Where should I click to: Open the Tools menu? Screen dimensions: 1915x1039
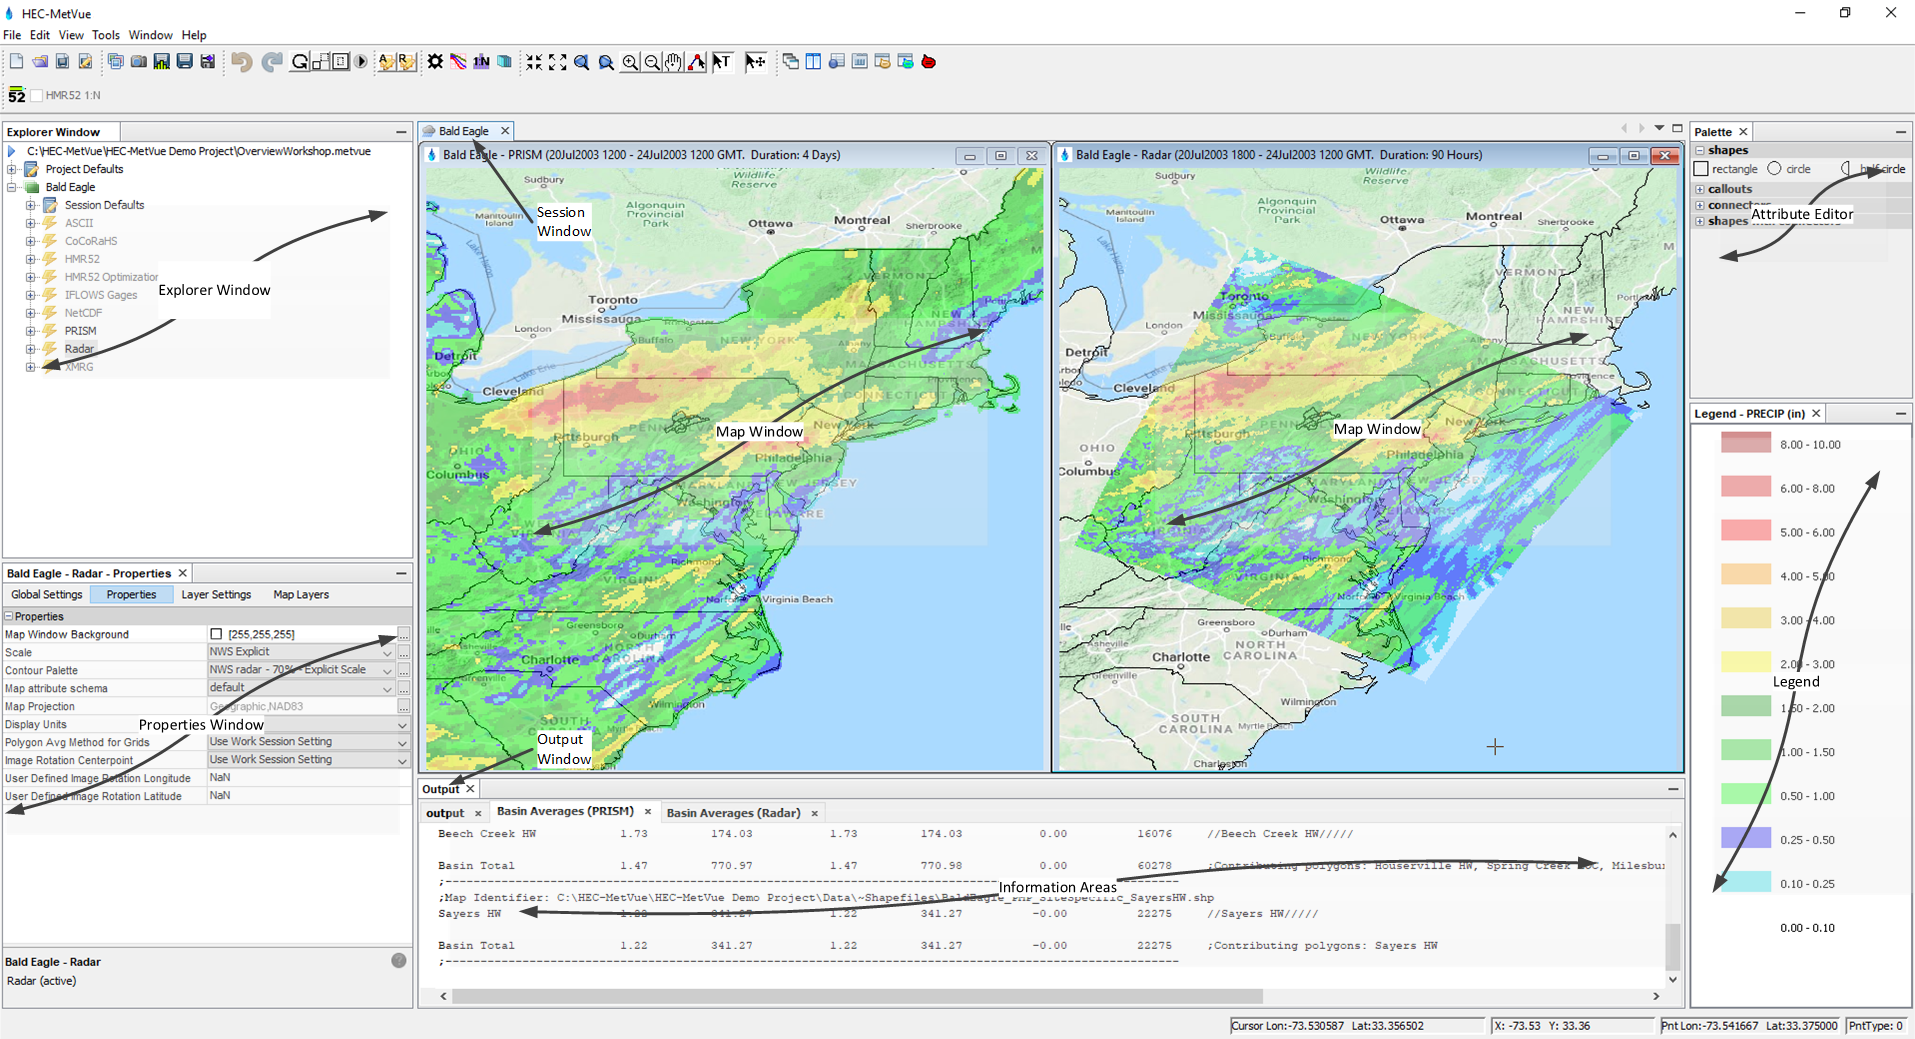[x=106, y=35]
